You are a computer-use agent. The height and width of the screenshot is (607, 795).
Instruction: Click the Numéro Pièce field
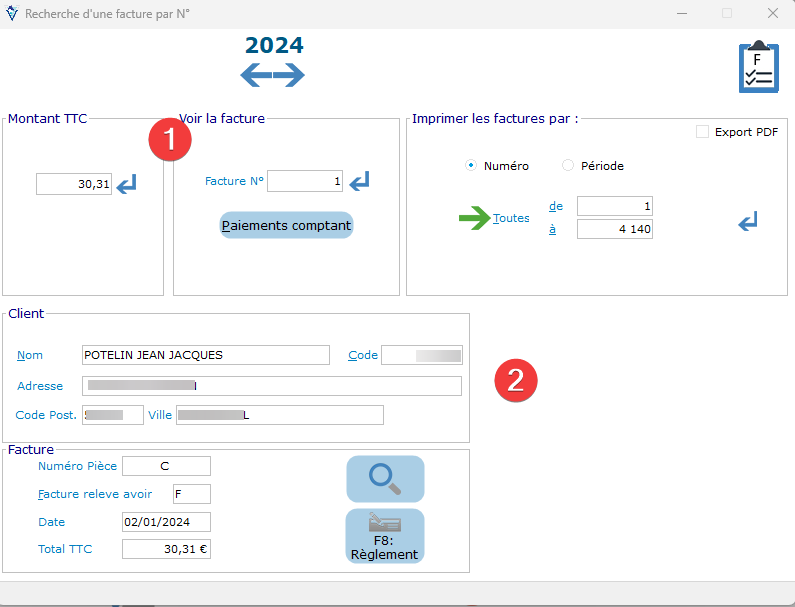coord(166,466)
